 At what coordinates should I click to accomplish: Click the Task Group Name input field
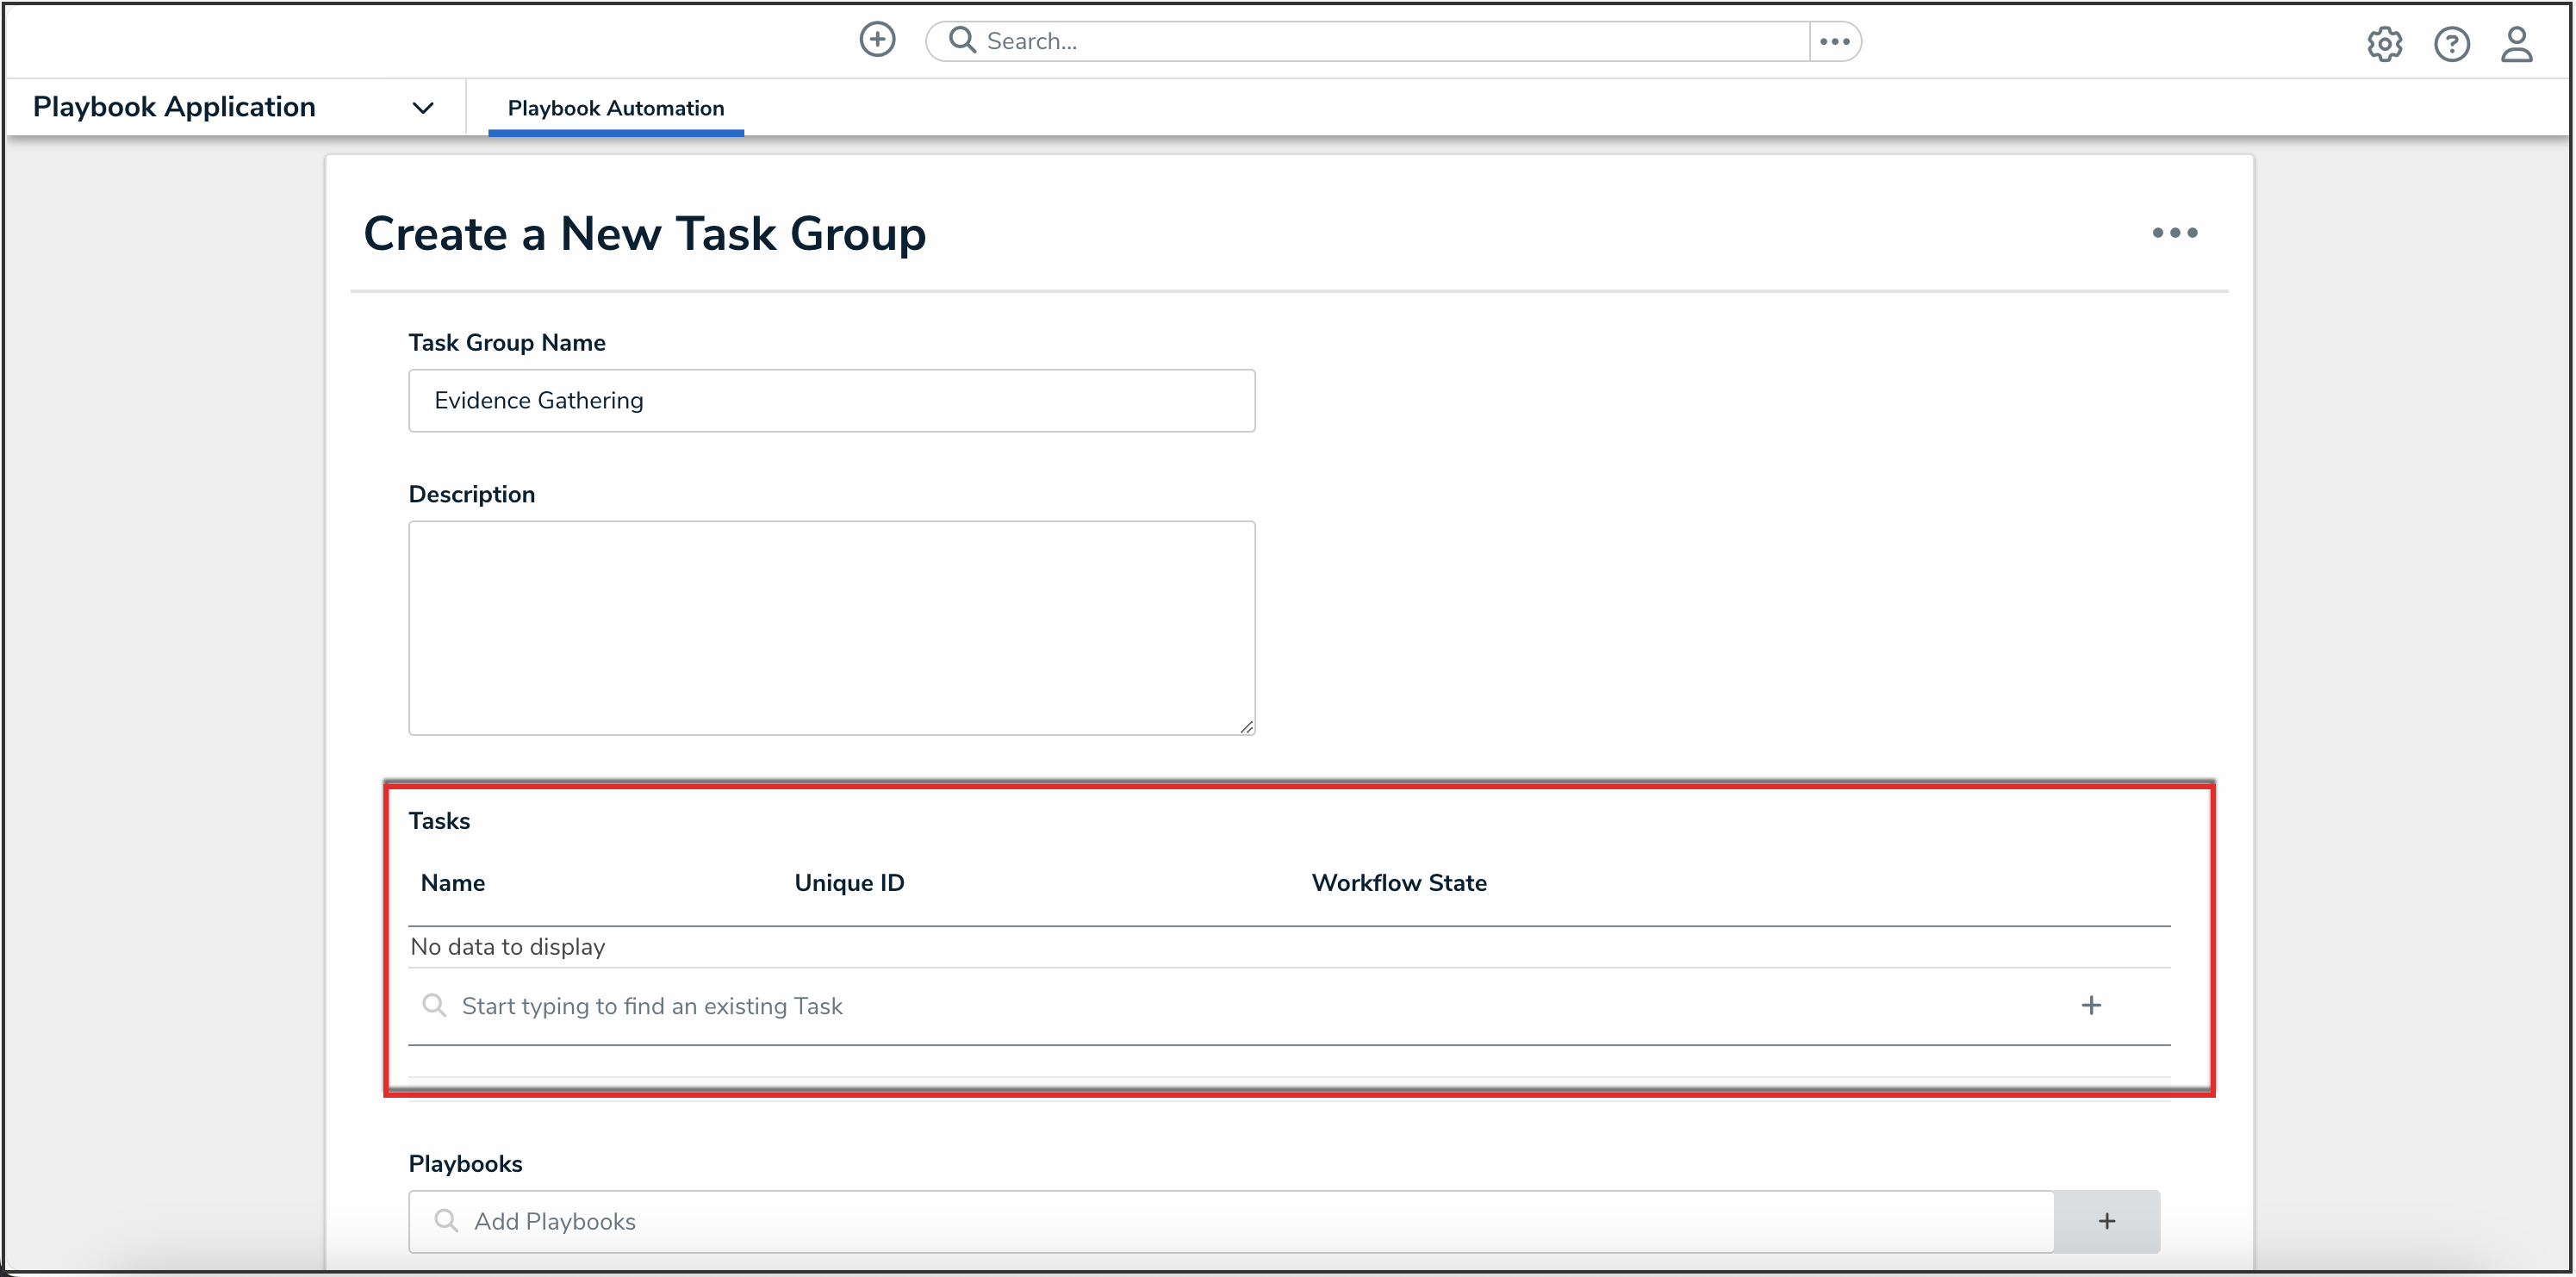click(x=831, y=401)
